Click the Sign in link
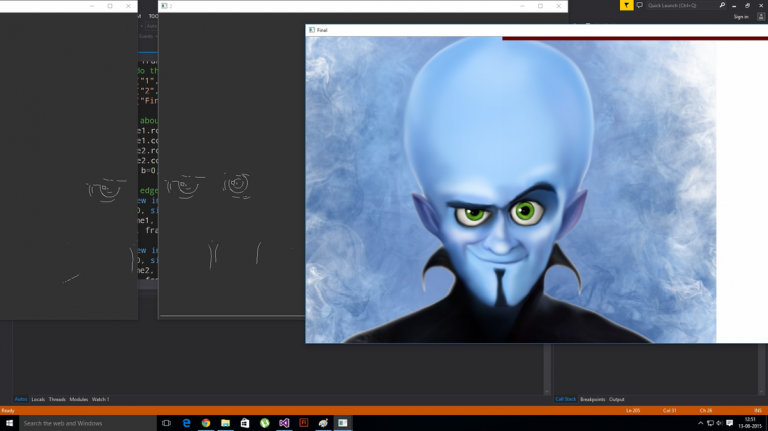768x431 pixels. coord(741,17)
